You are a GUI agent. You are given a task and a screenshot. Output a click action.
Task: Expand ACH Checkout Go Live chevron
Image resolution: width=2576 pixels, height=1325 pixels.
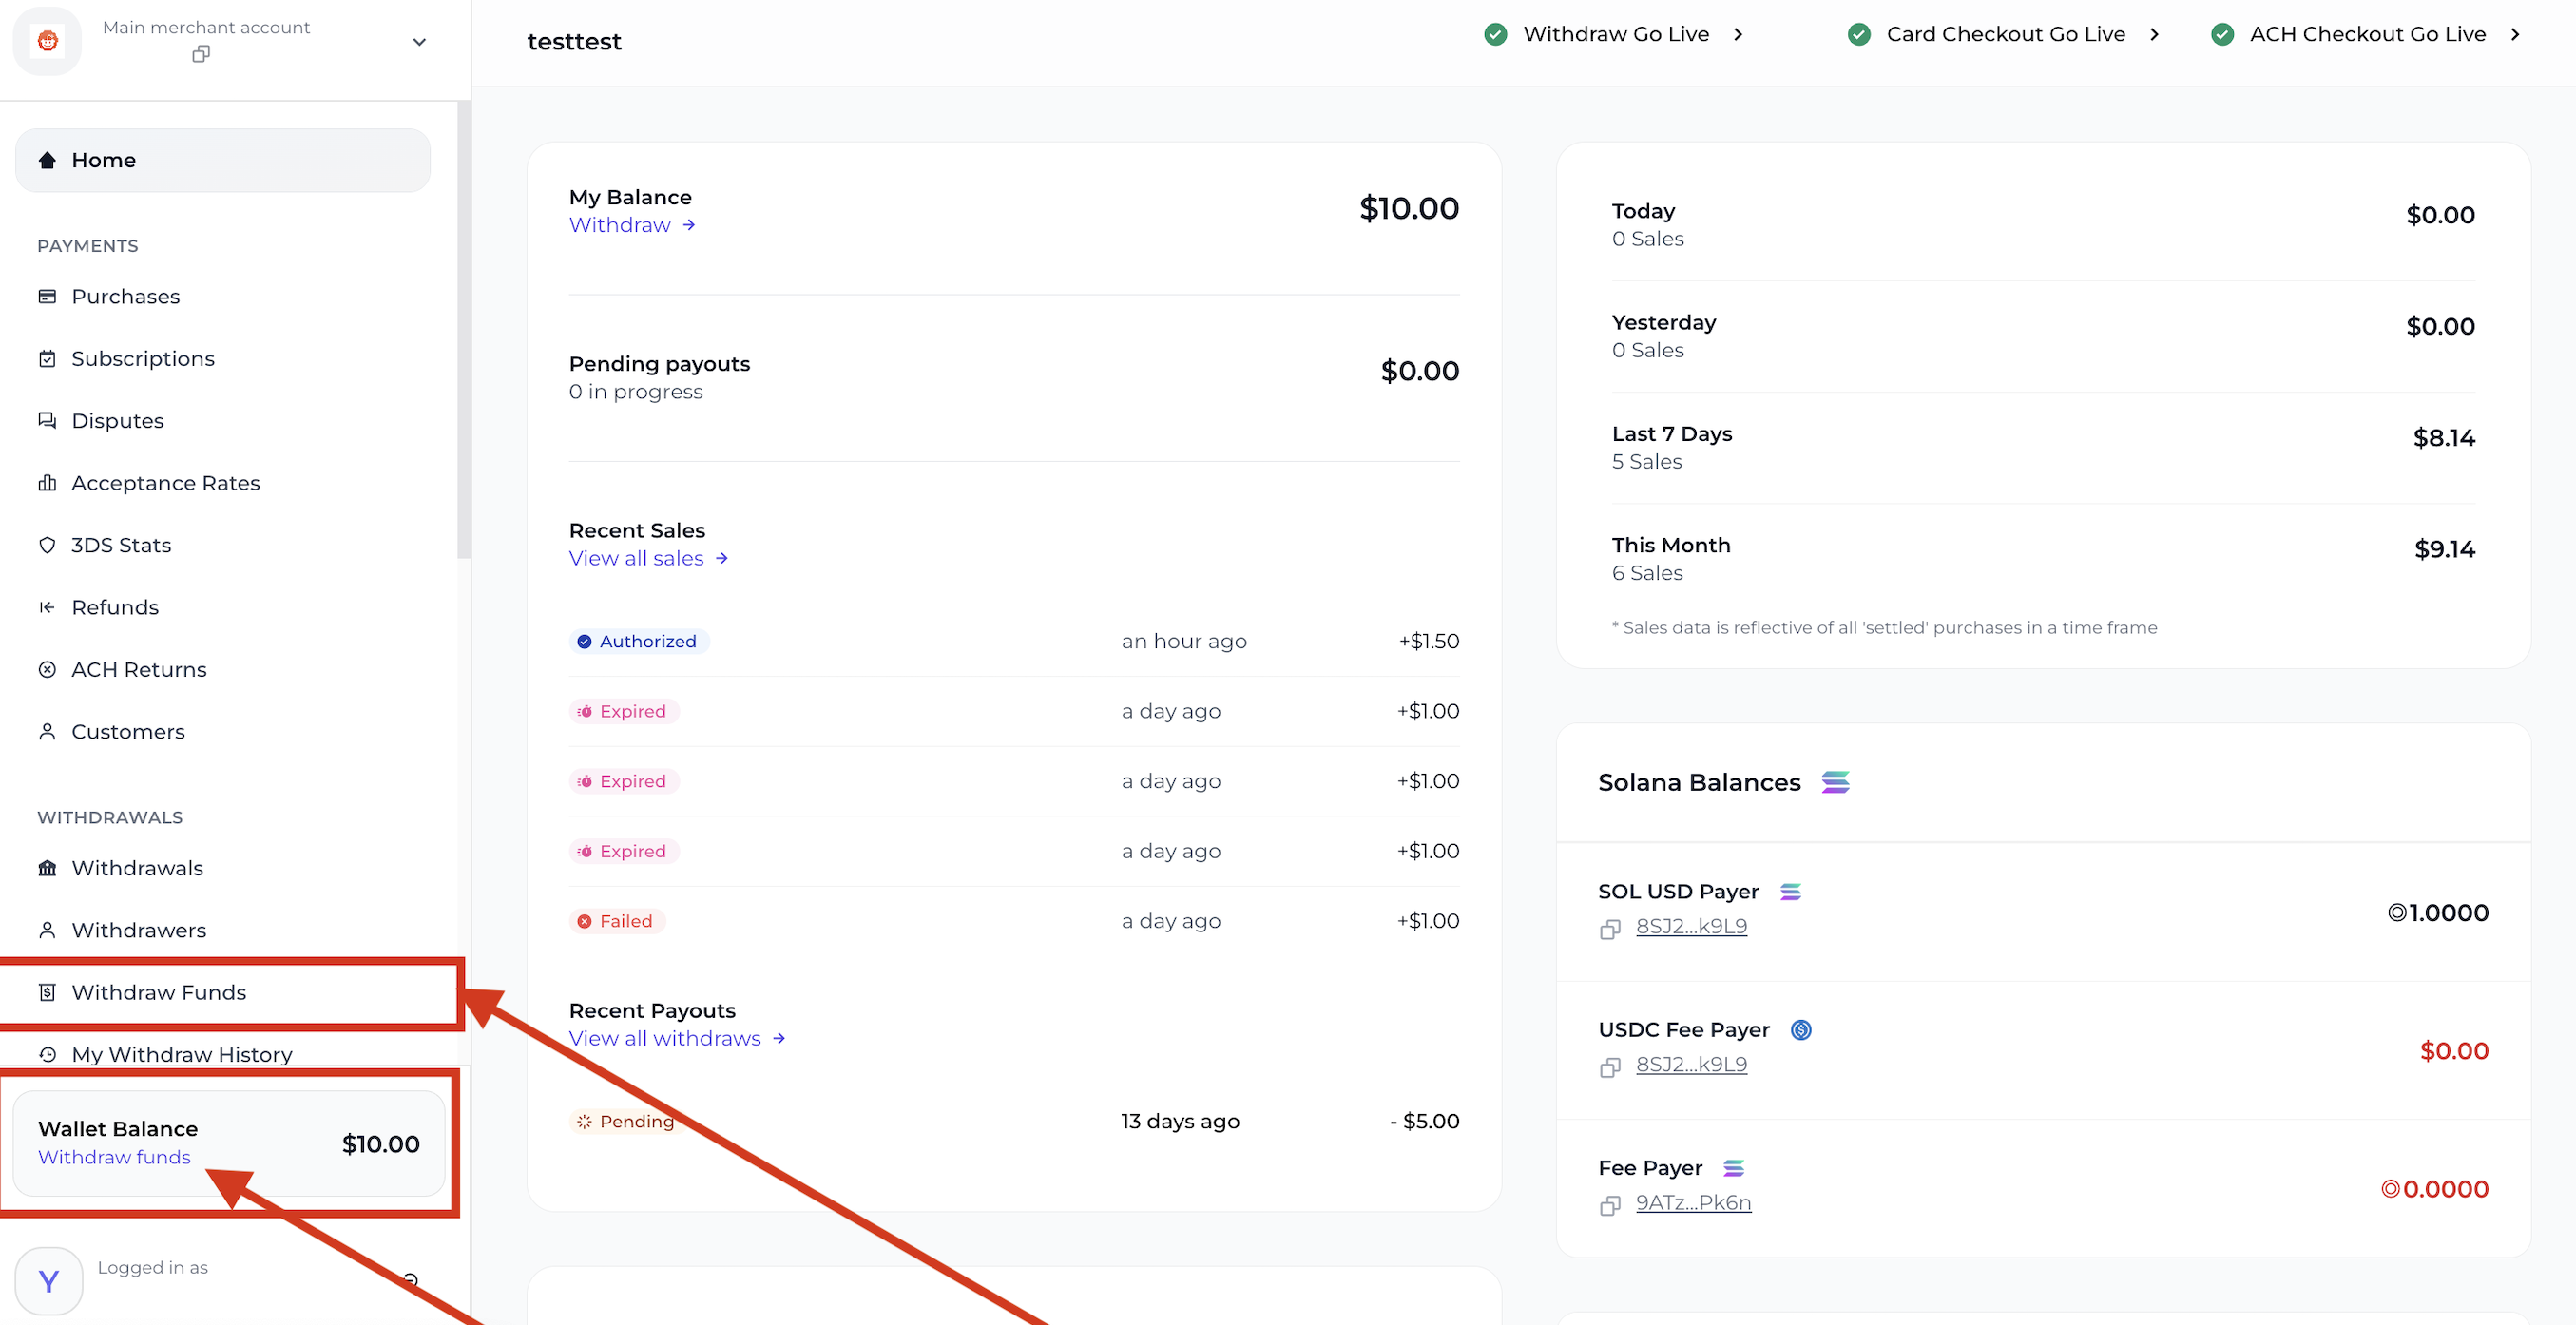pyautogui.click(x=2515, y=34)
